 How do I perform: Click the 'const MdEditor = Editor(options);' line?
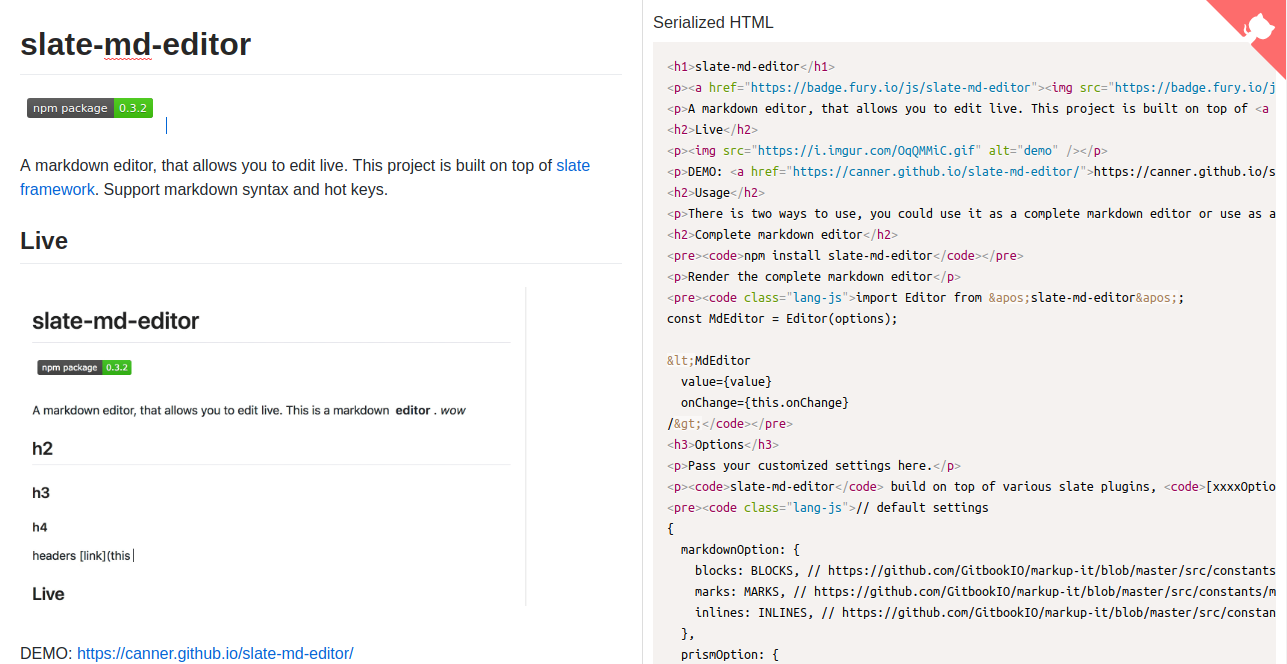click(782, 319)
